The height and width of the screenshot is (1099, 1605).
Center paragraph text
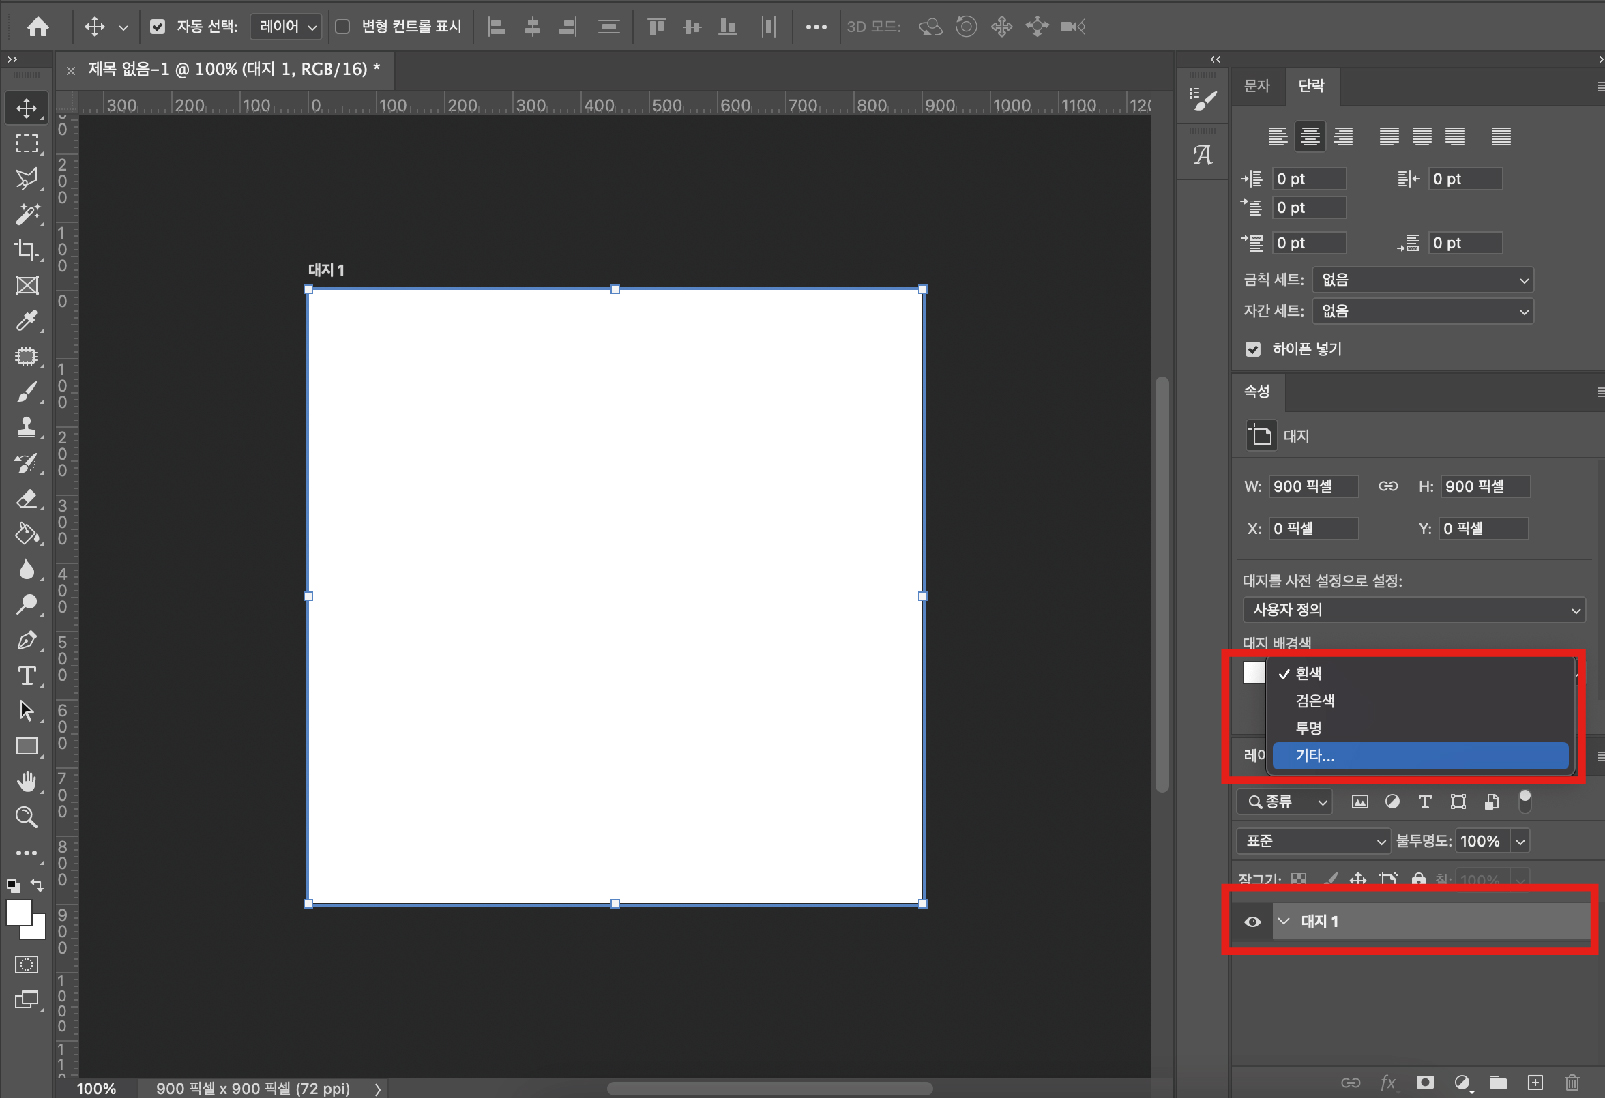pyautogui.click(x=1310, y=137)
